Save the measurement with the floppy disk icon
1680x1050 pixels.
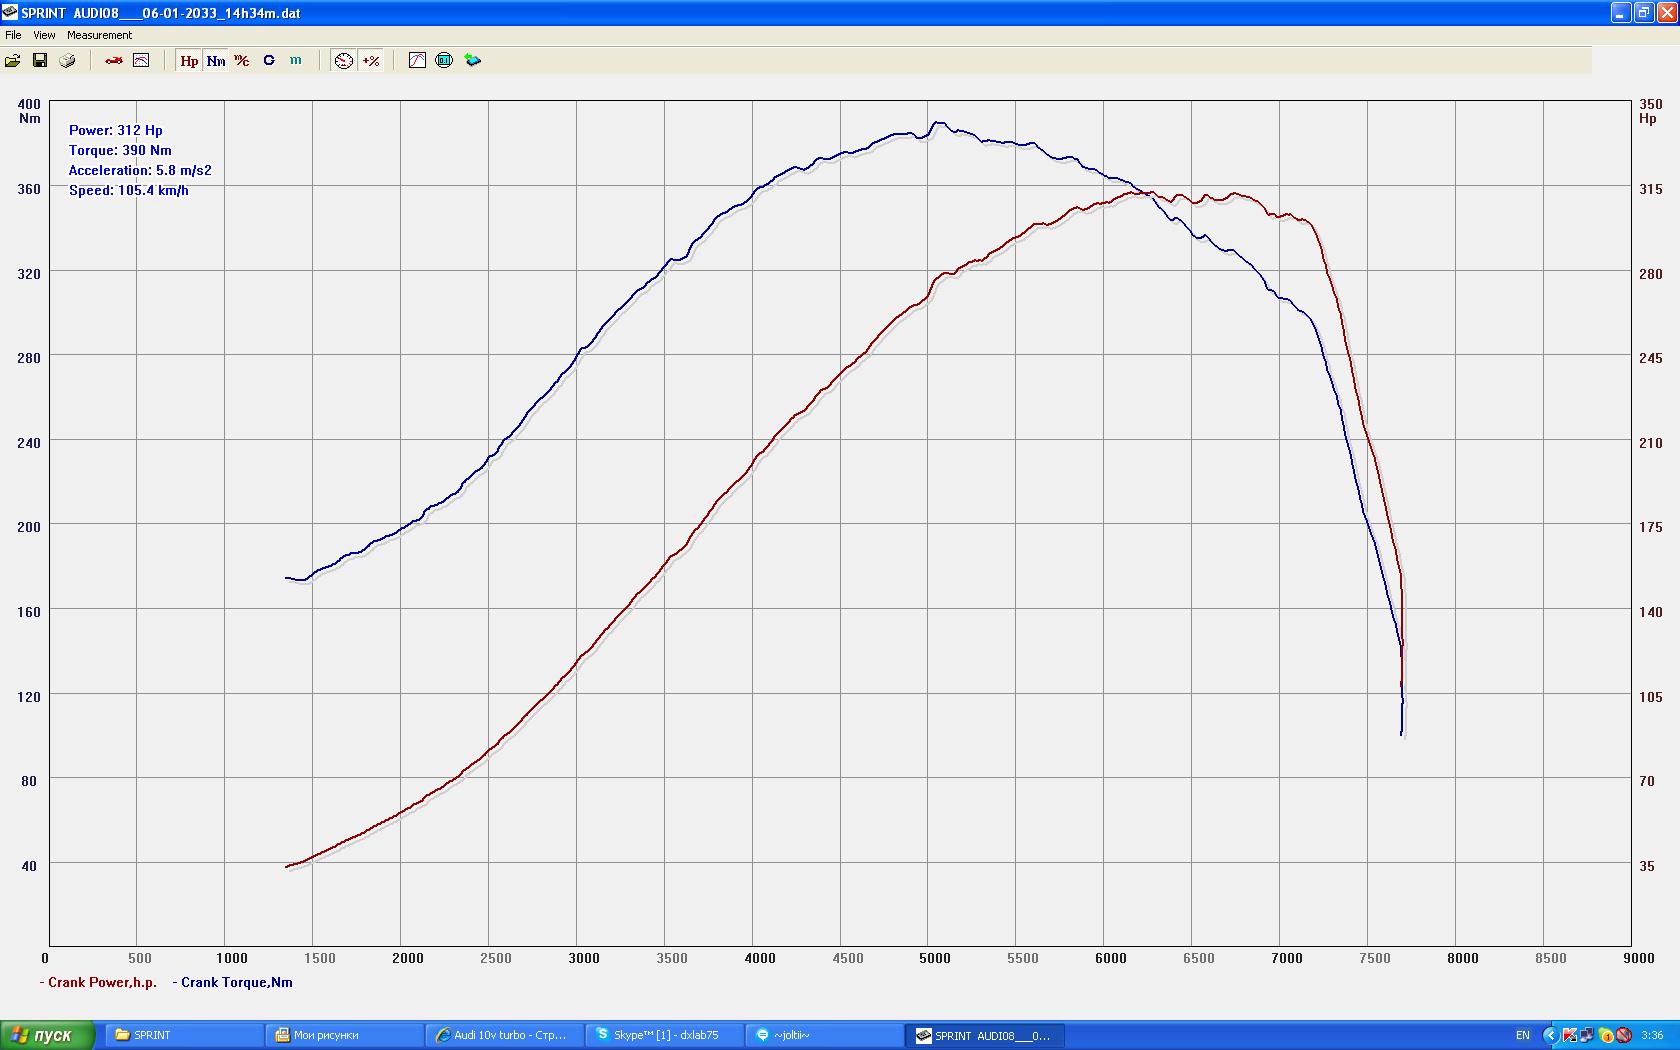[40, 61]
